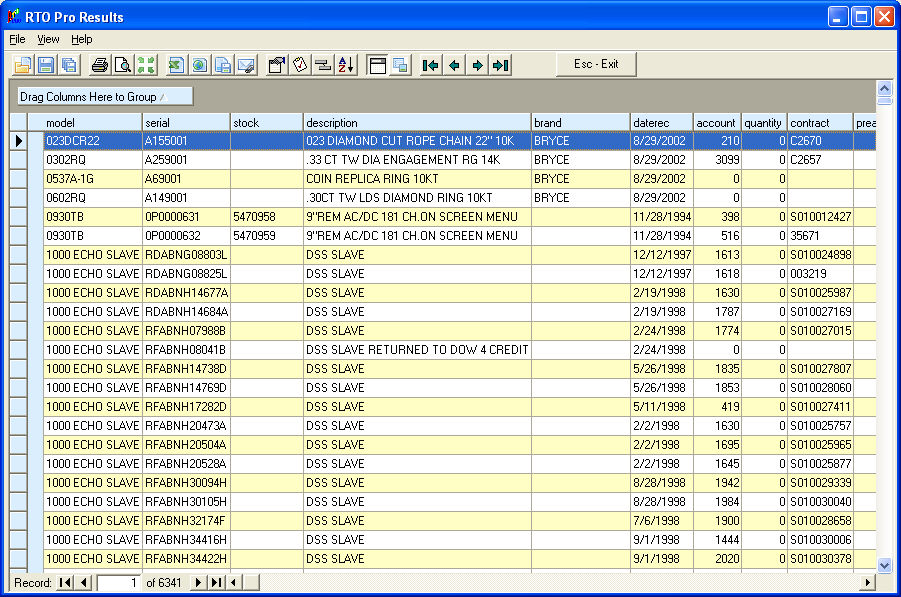Screen dimensions: 901x597
Task: Click the vertical scrollbar down arrow
Action: (884, 565)
